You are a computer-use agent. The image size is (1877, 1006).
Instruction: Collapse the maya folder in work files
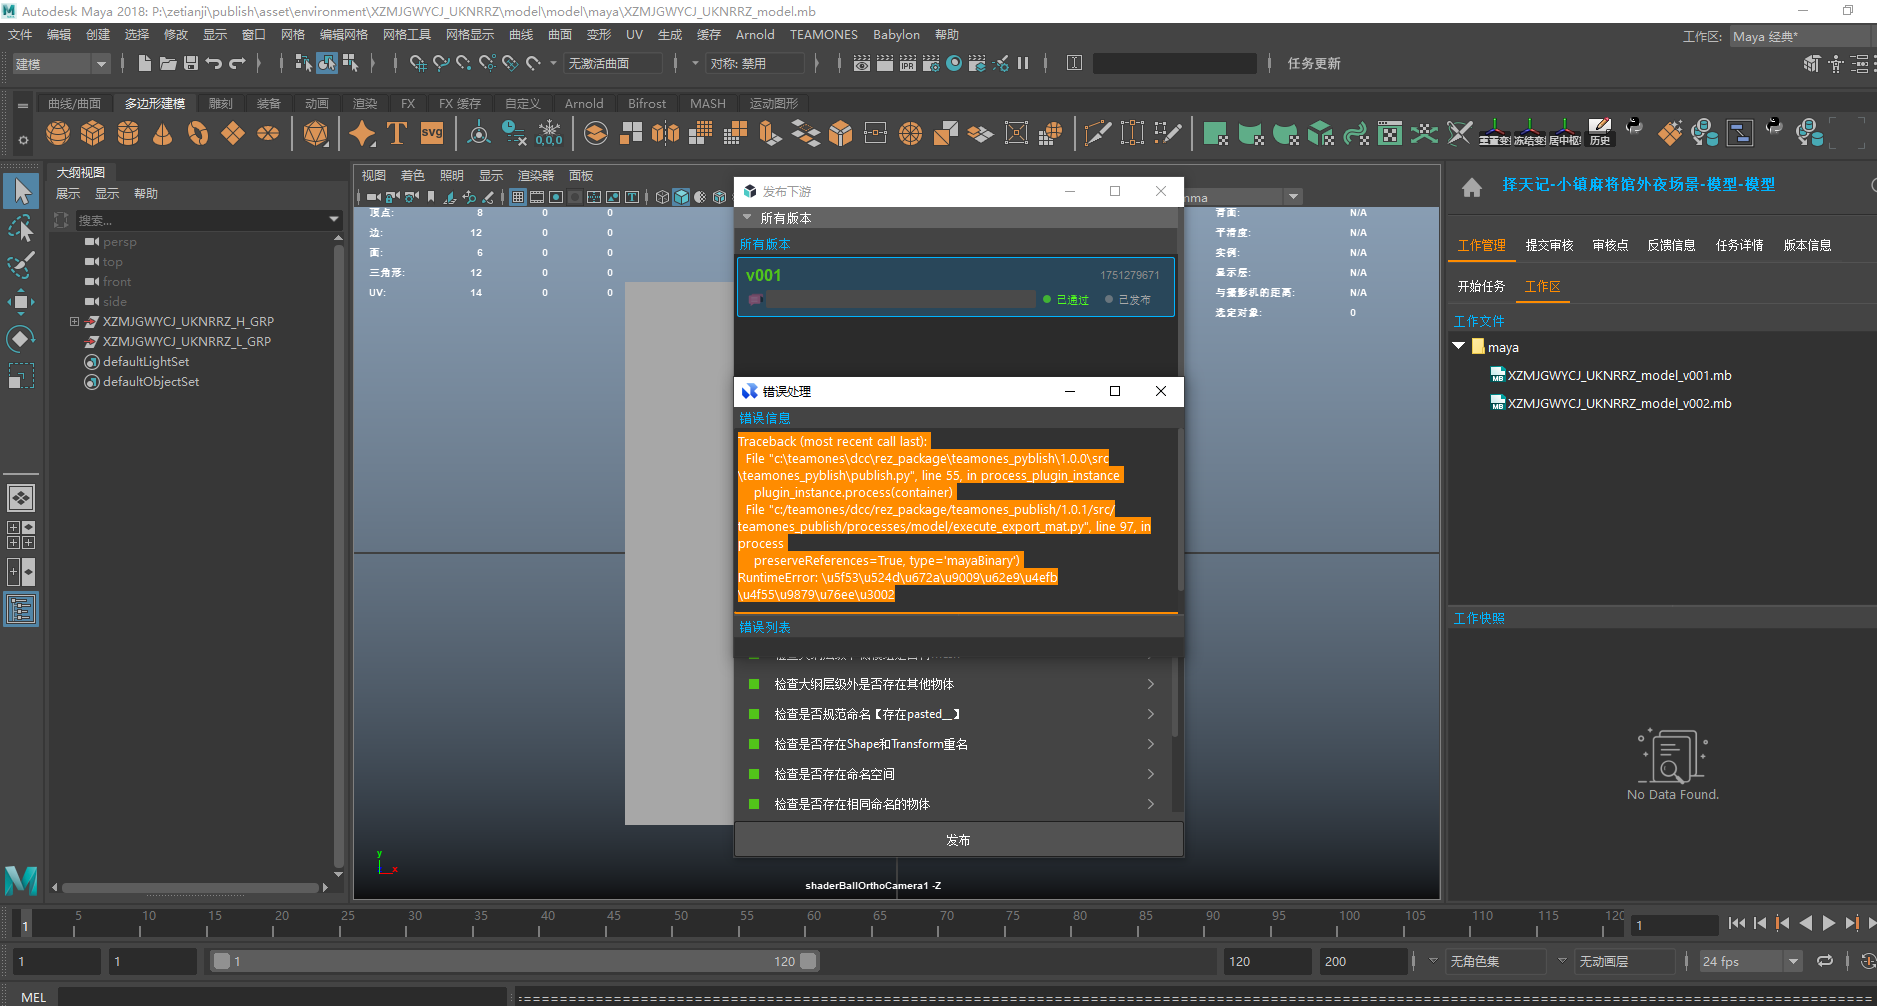[1459, 346]
